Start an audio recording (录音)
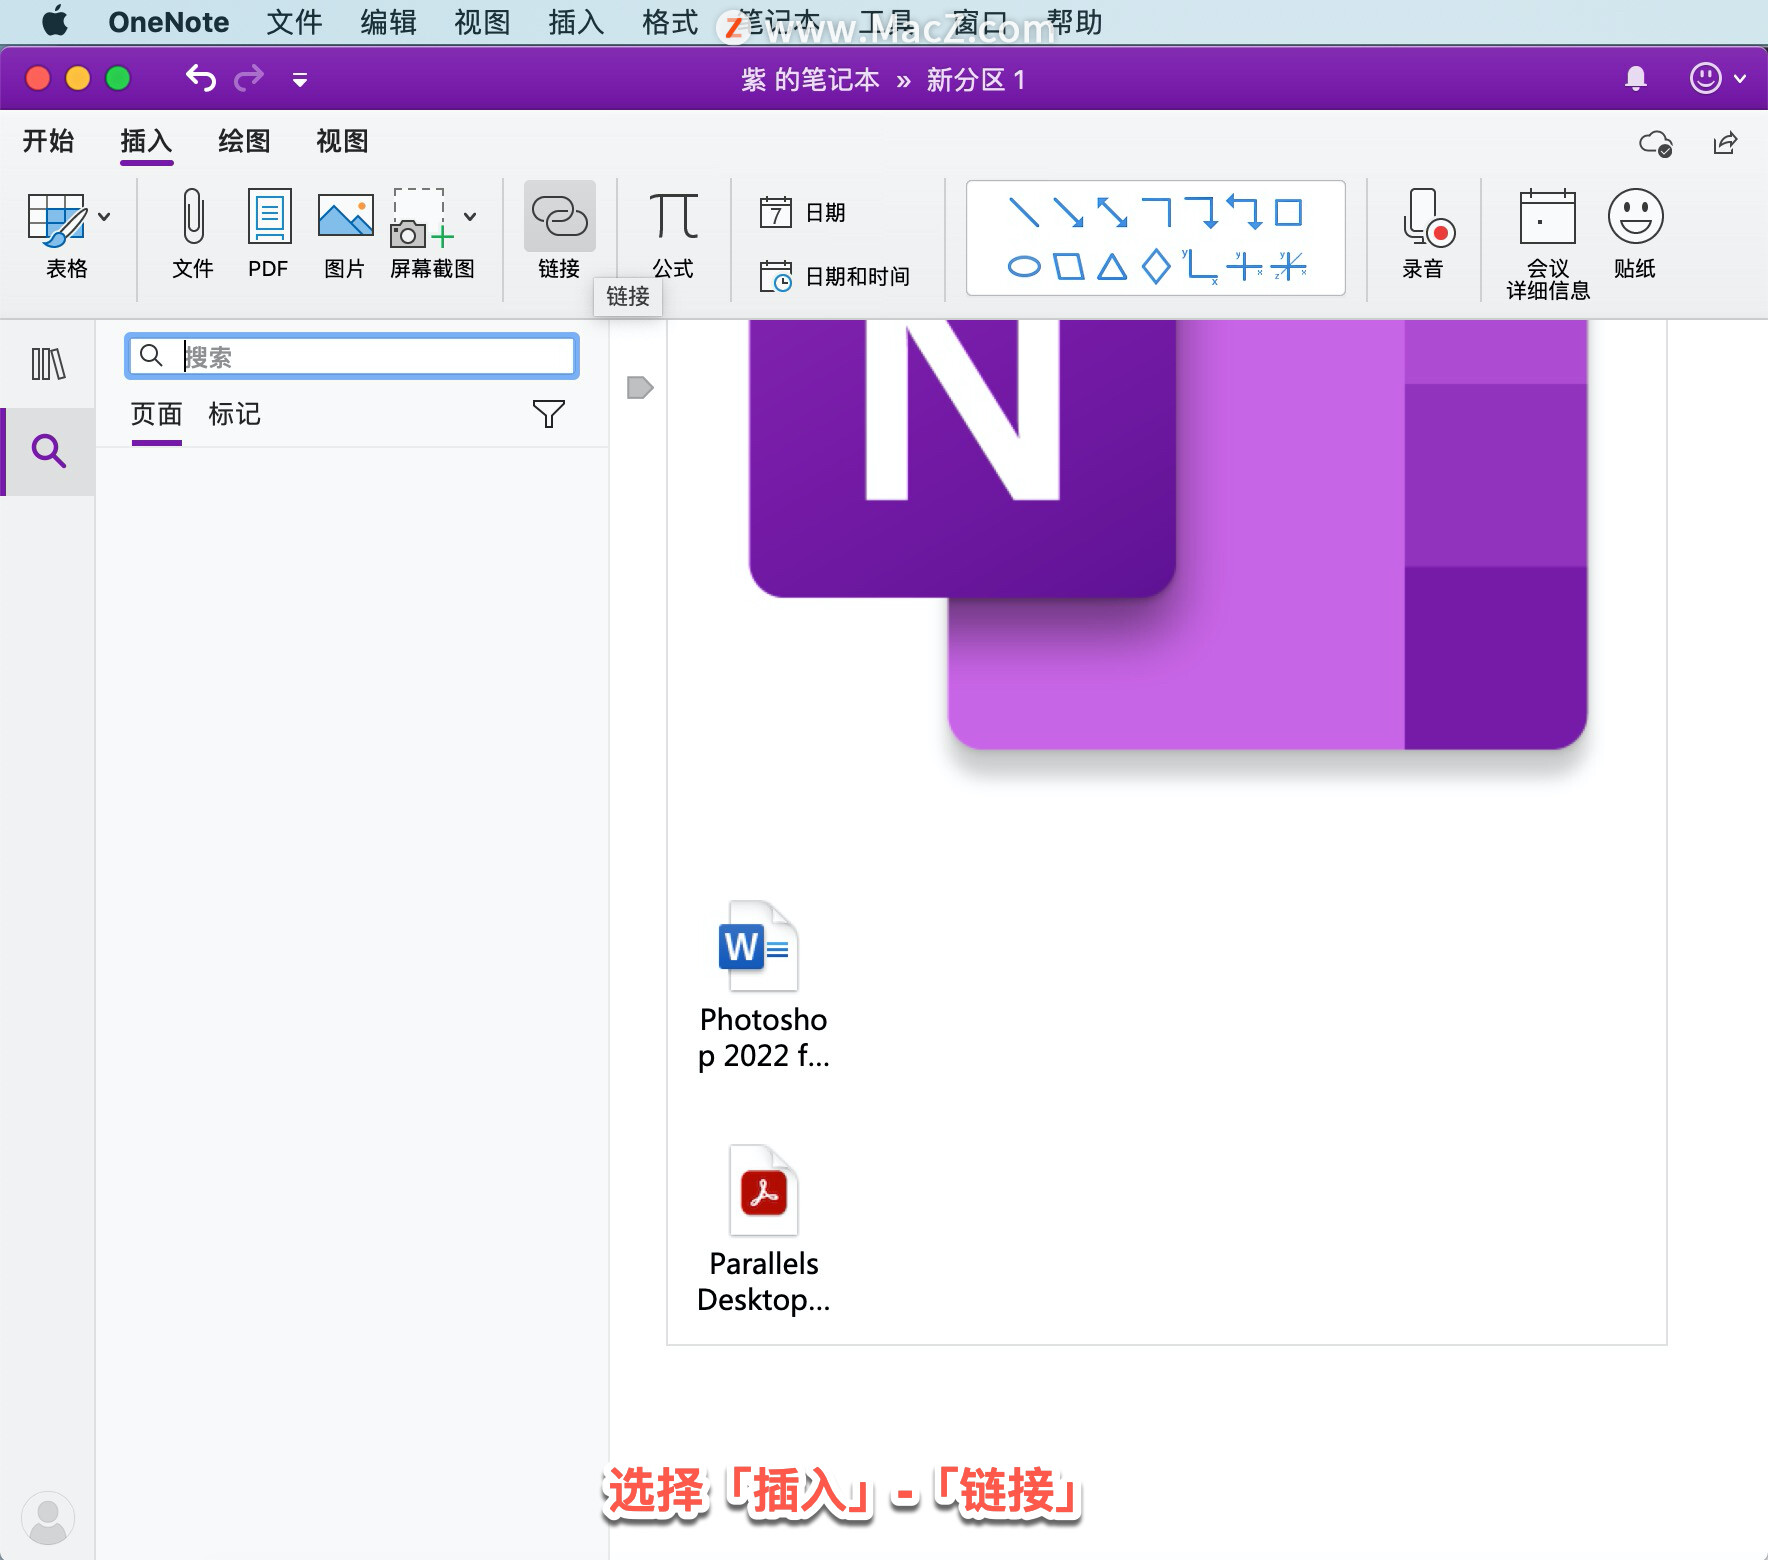This screenshot has height=1560, width=1768. 1425,235
